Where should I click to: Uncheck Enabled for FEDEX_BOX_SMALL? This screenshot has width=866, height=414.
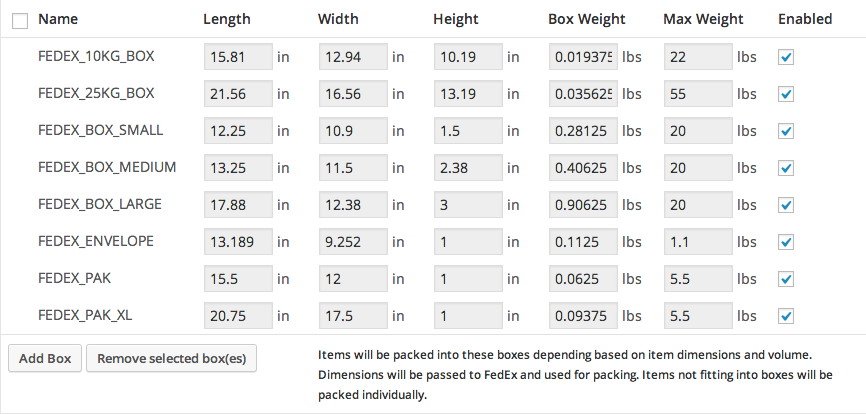pos(786,131)
